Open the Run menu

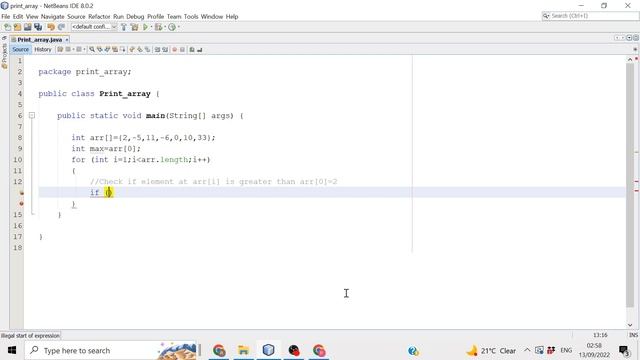pyautogui.click(x=118, y=17)
